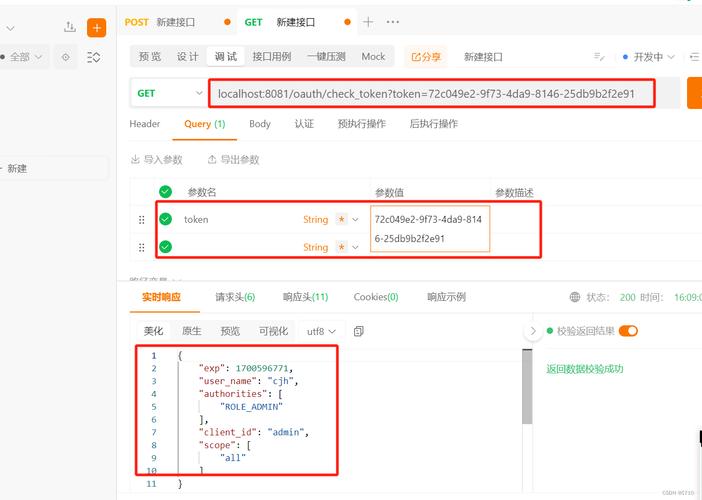This screenshot has width=702, height=500.
Task: Click 导出参数 export parameters
Action: click(233, 160)
